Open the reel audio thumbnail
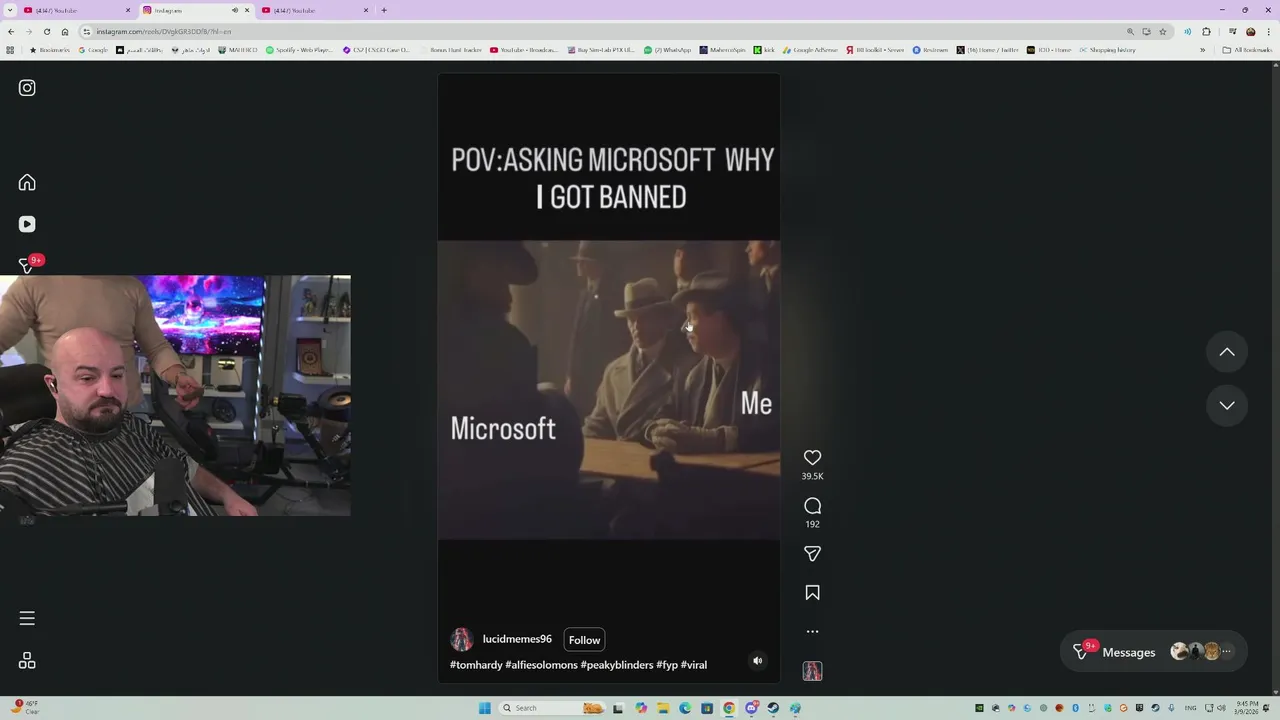This screenshot has width=1280, height=720. (812, 671)
